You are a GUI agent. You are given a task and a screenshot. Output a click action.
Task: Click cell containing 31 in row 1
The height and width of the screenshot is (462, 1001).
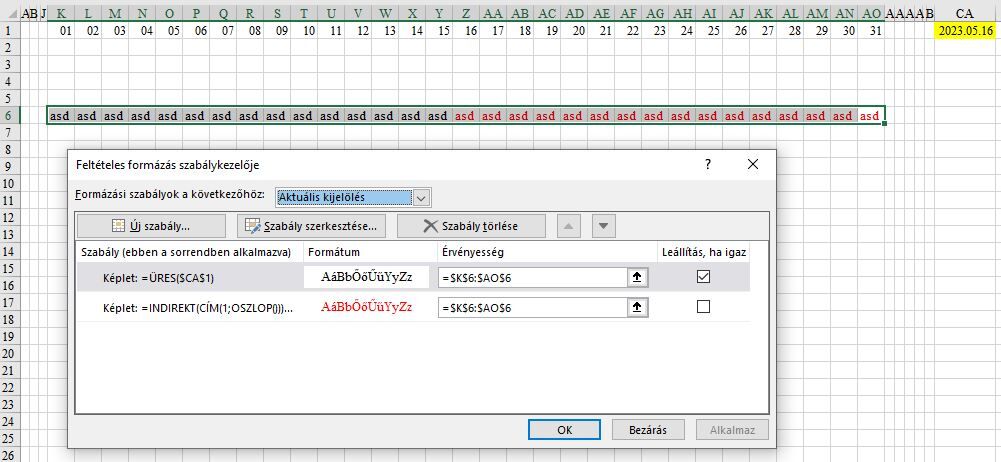tap(871, 31)
